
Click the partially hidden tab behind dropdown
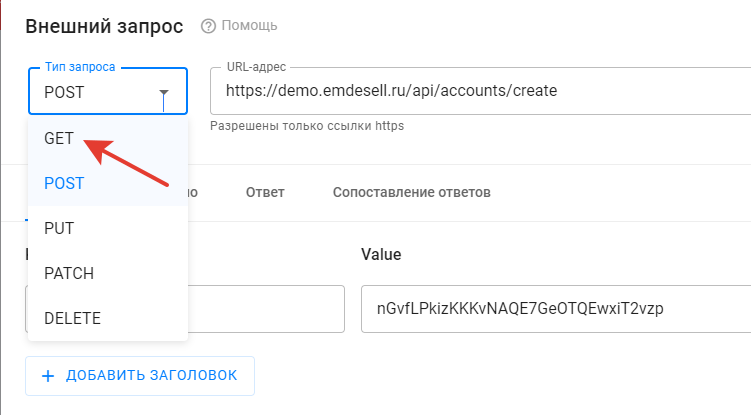pos(193,192)
